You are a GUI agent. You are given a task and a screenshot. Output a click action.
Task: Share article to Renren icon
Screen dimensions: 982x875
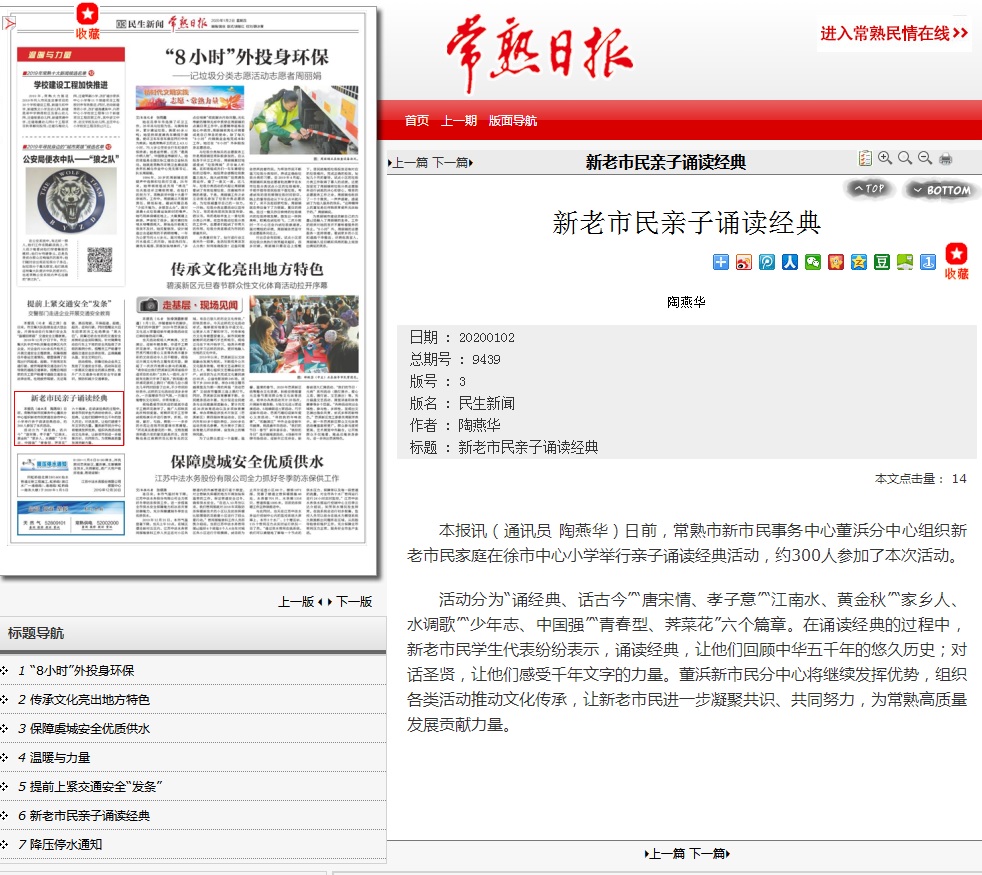coord(790,262)
